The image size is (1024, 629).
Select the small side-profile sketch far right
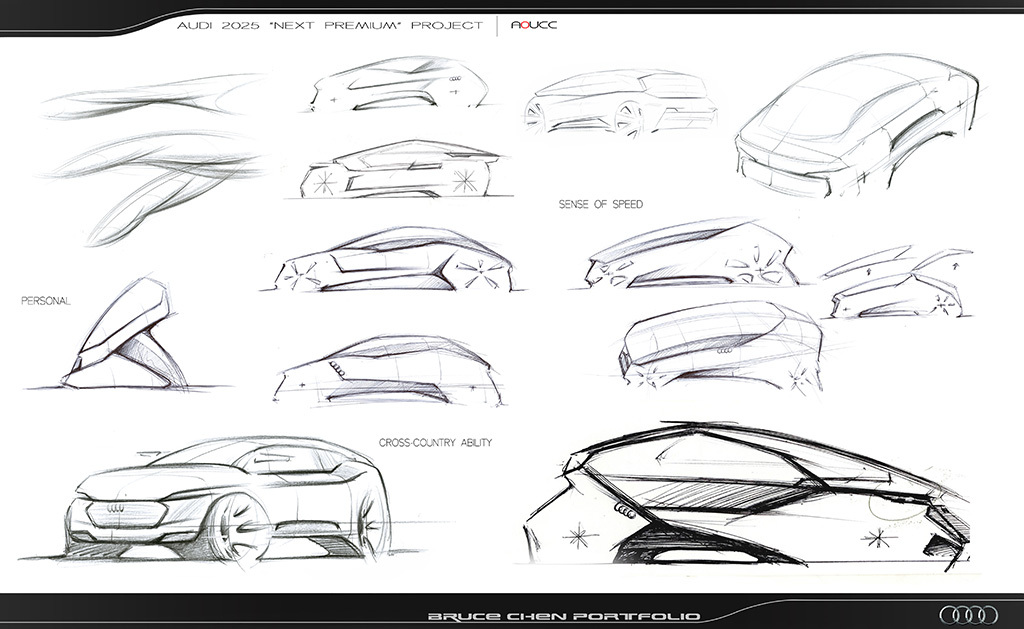(900, 290)
